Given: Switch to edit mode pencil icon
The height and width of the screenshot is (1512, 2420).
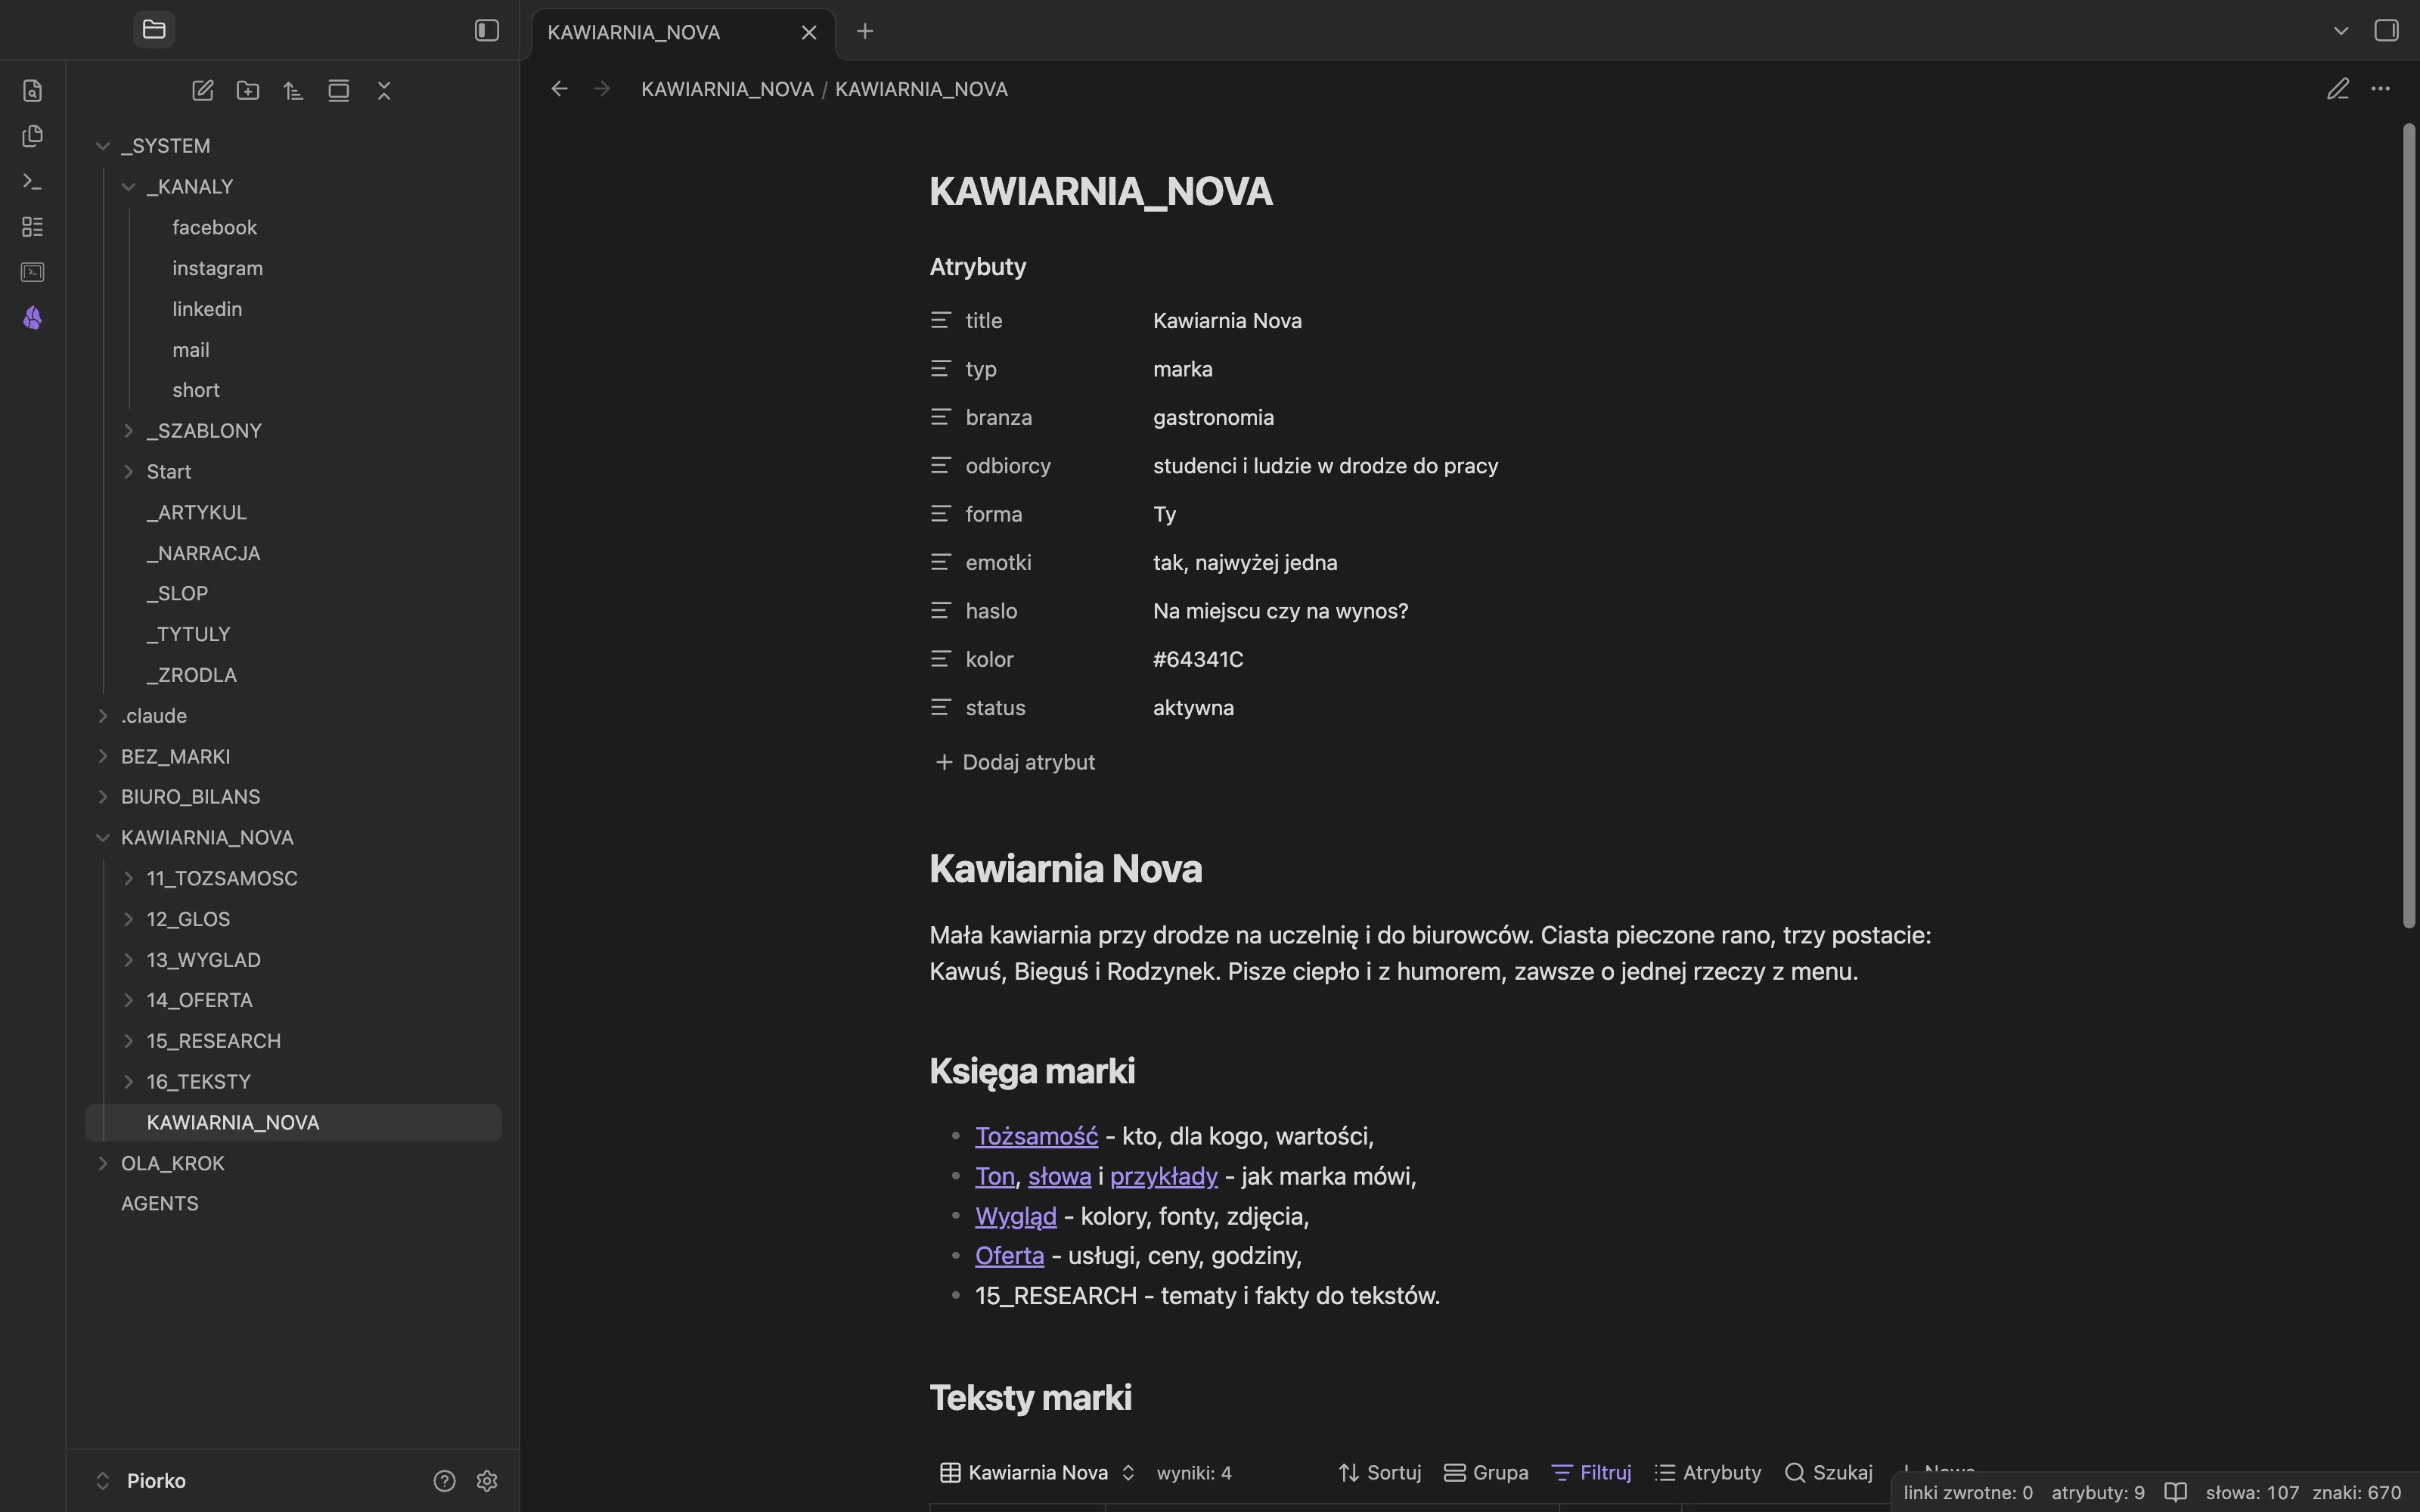Looking at the screenshot, I should (2337, 89).
